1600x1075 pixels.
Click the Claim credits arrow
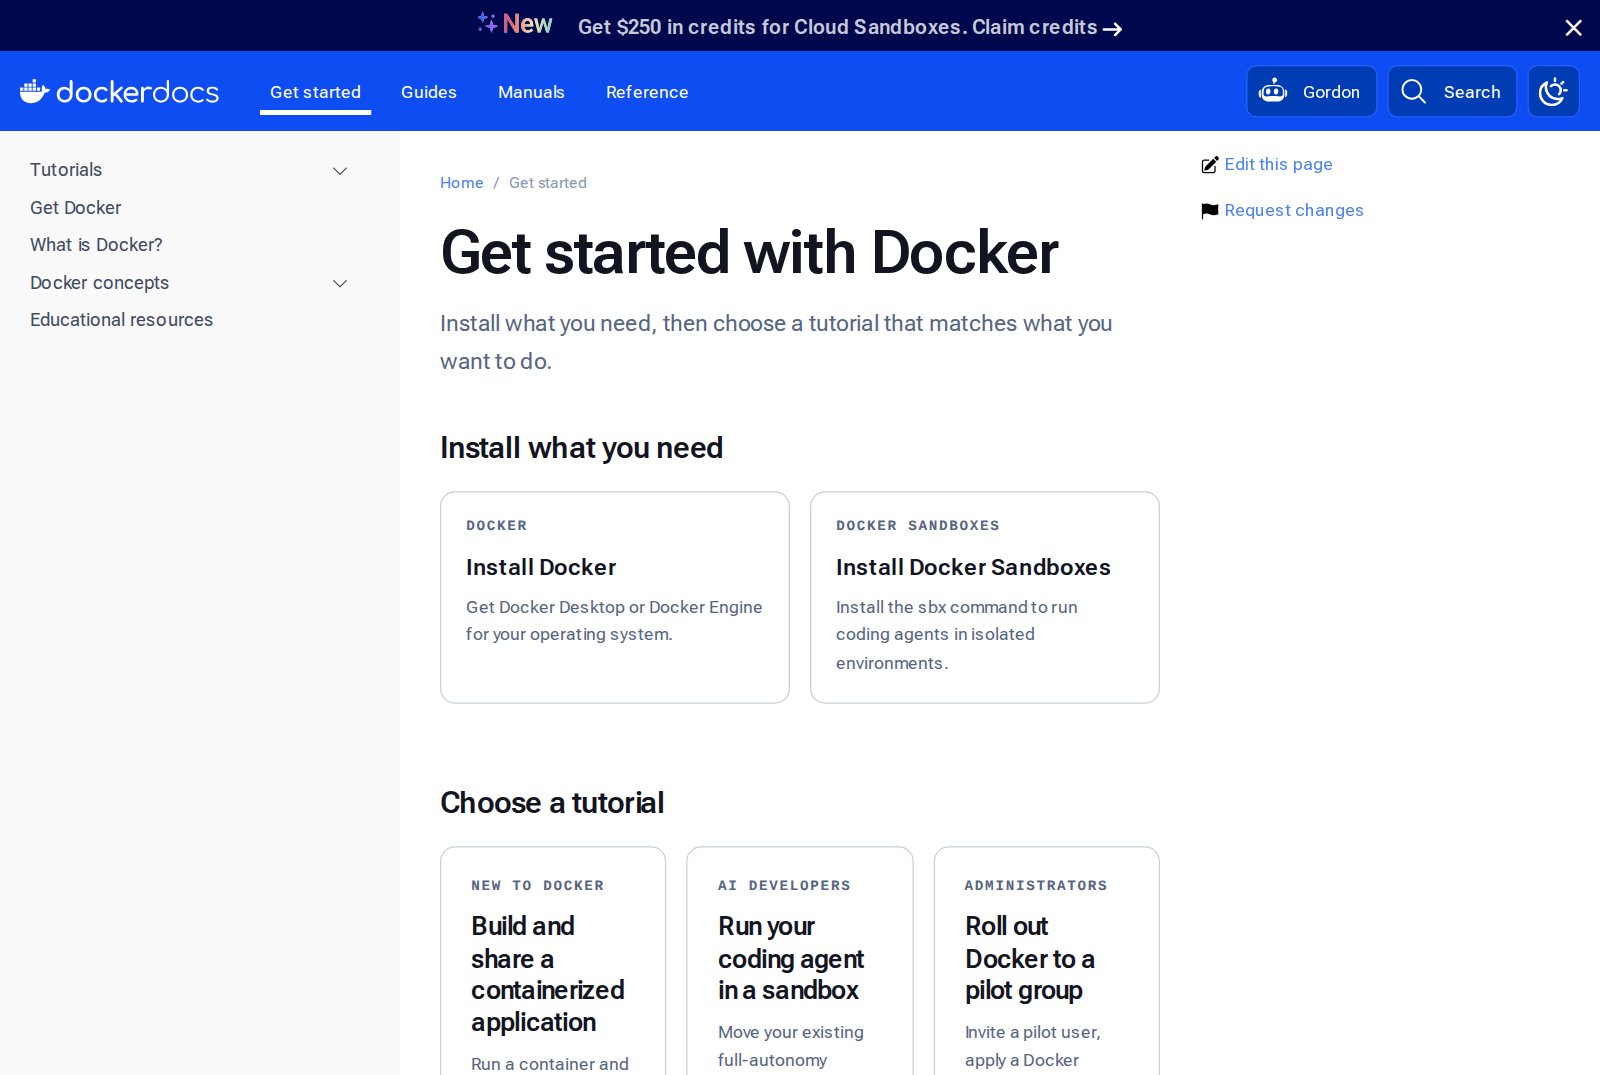coord(1112,29)
